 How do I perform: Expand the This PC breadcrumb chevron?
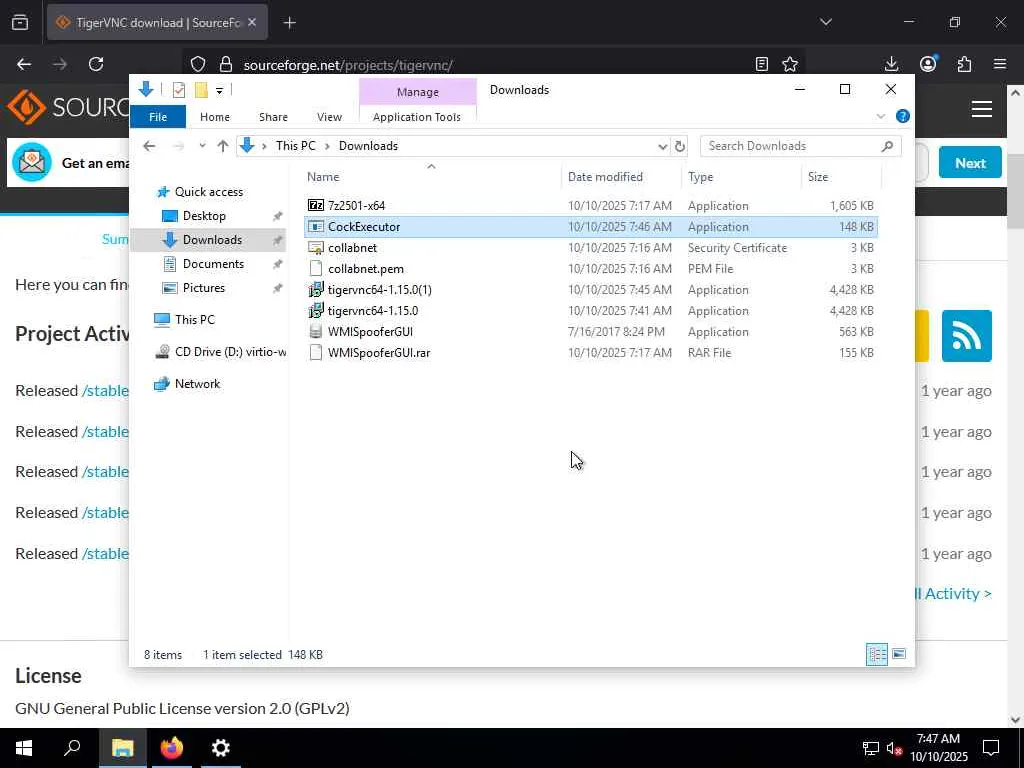327,146
